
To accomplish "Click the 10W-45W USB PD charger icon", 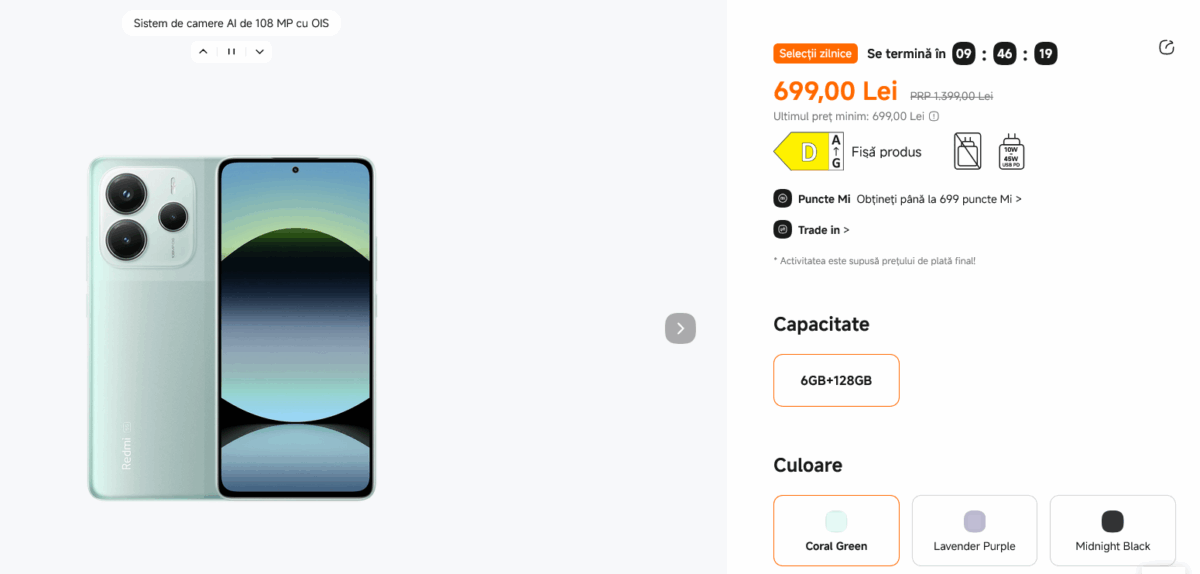I will pos(1011,151).
